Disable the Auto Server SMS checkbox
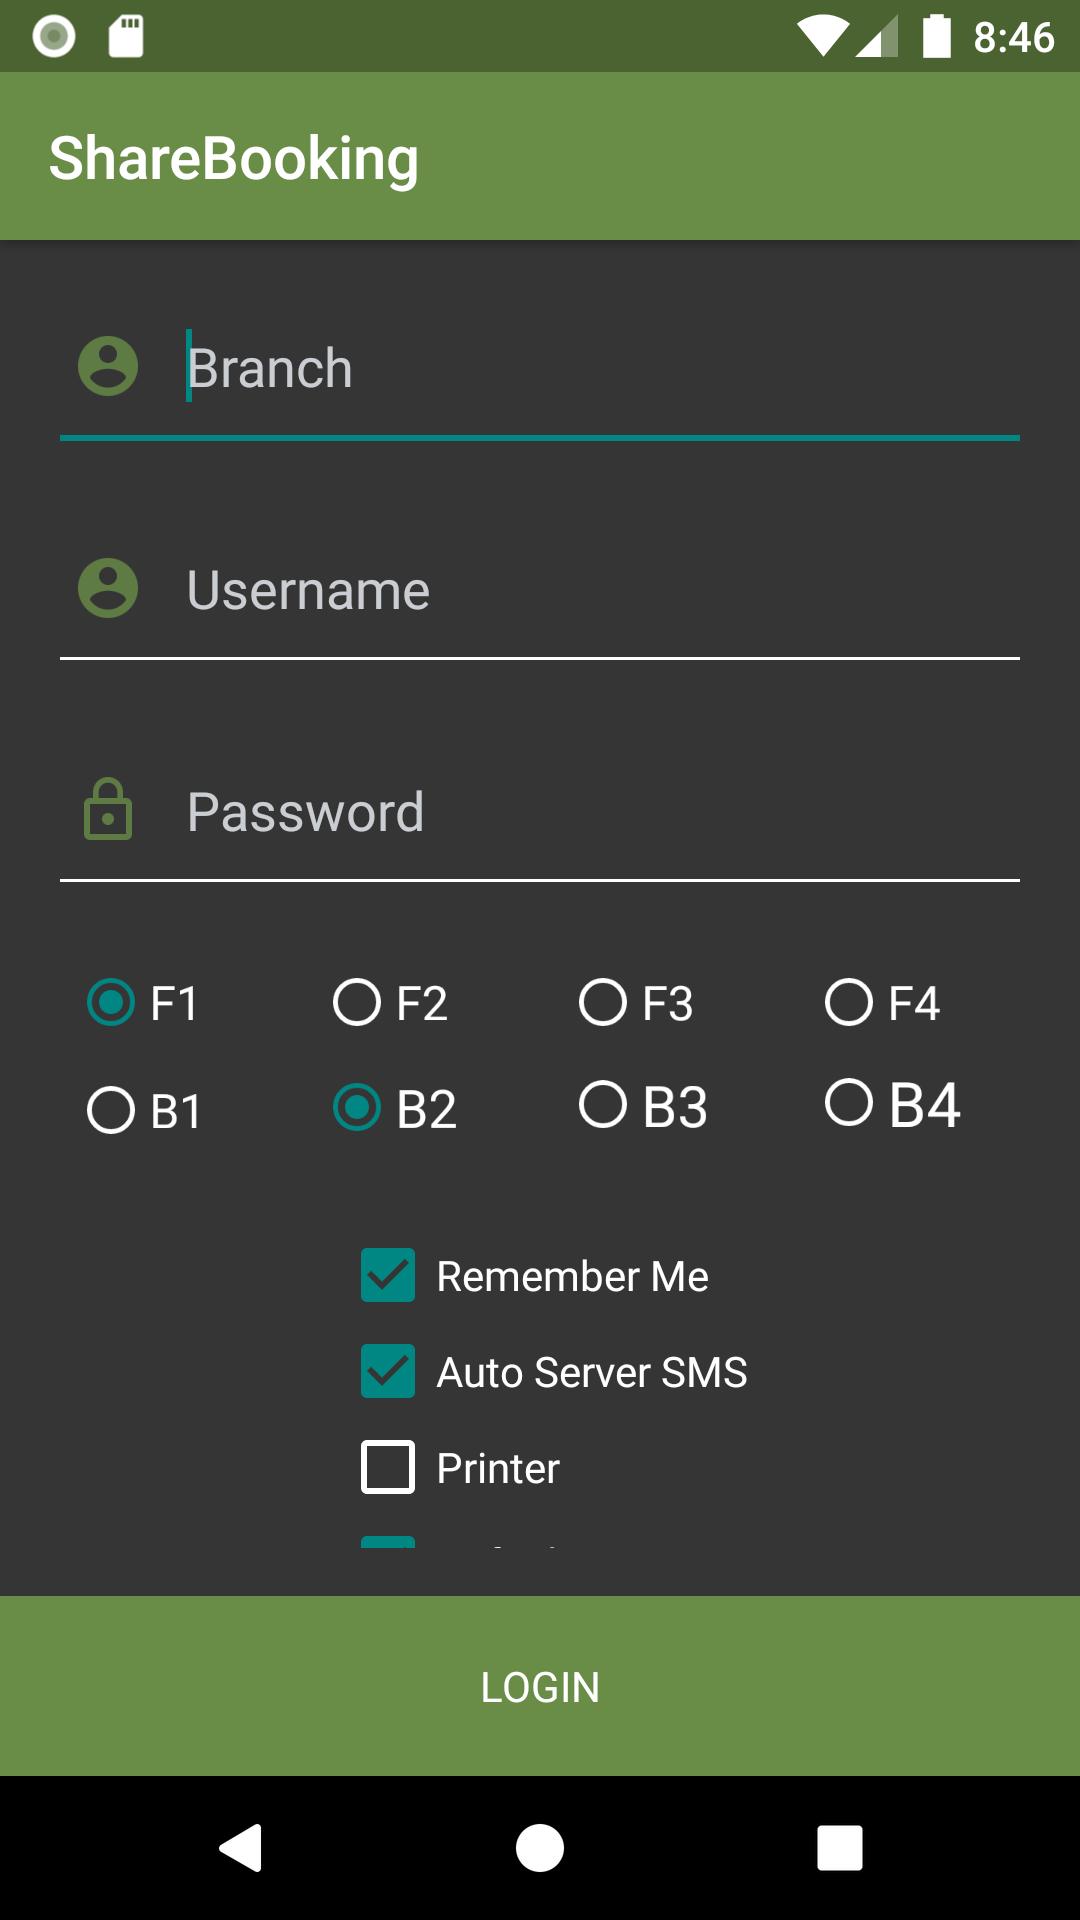 pyautogui.click(x=388, y=1371)
